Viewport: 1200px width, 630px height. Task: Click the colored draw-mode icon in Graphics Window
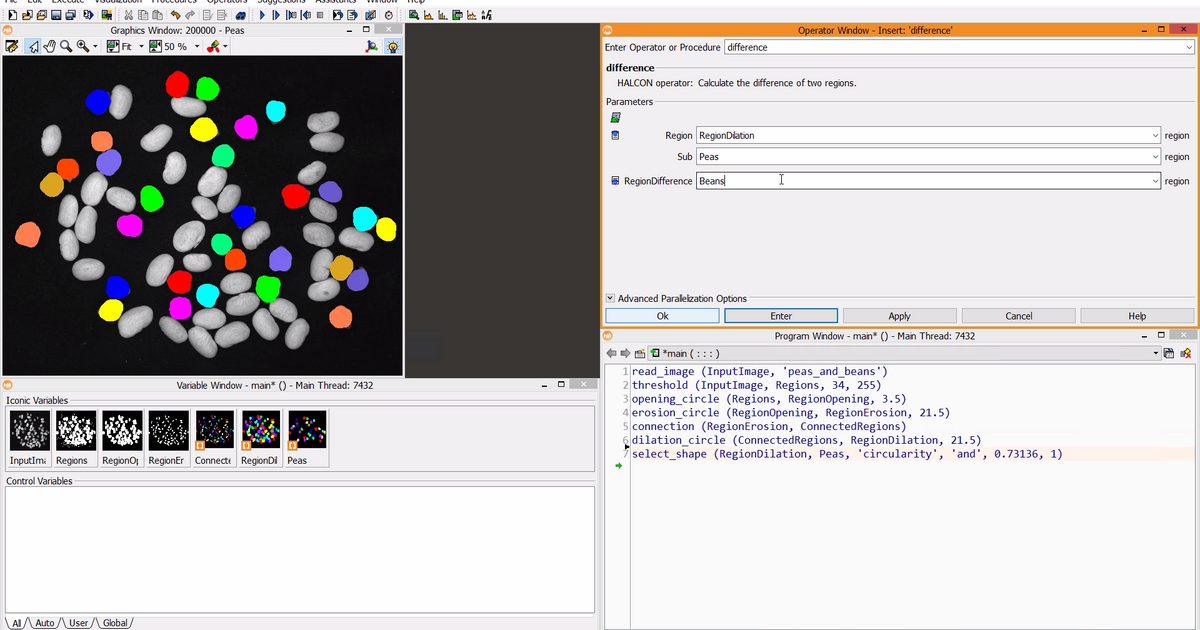(x=214, y=47)
